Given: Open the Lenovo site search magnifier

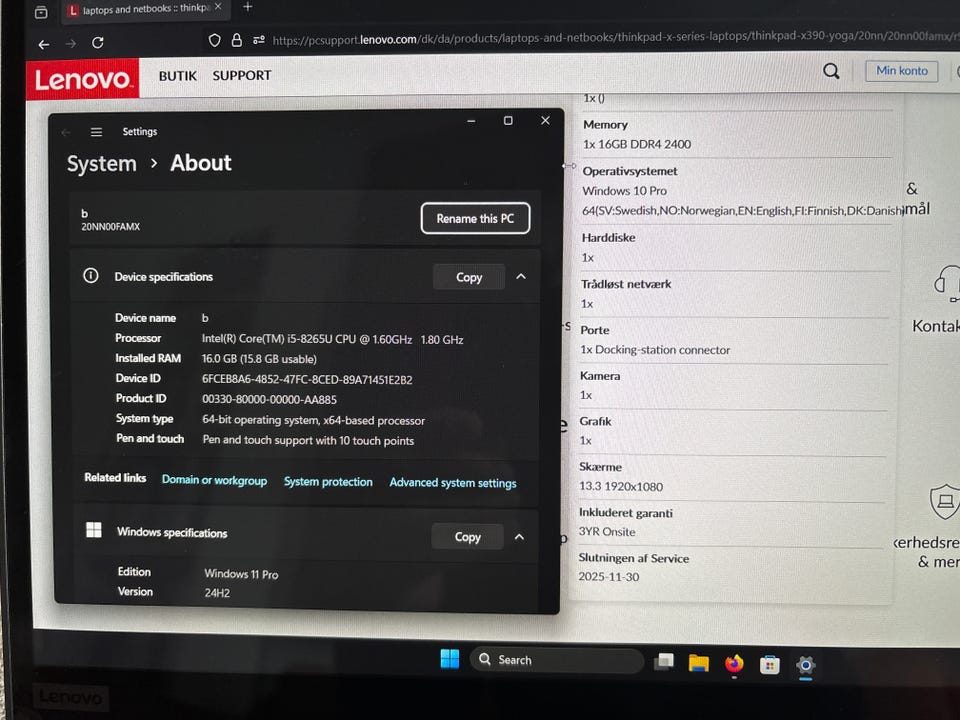Looking at the screenshot, I should point(831,71).
